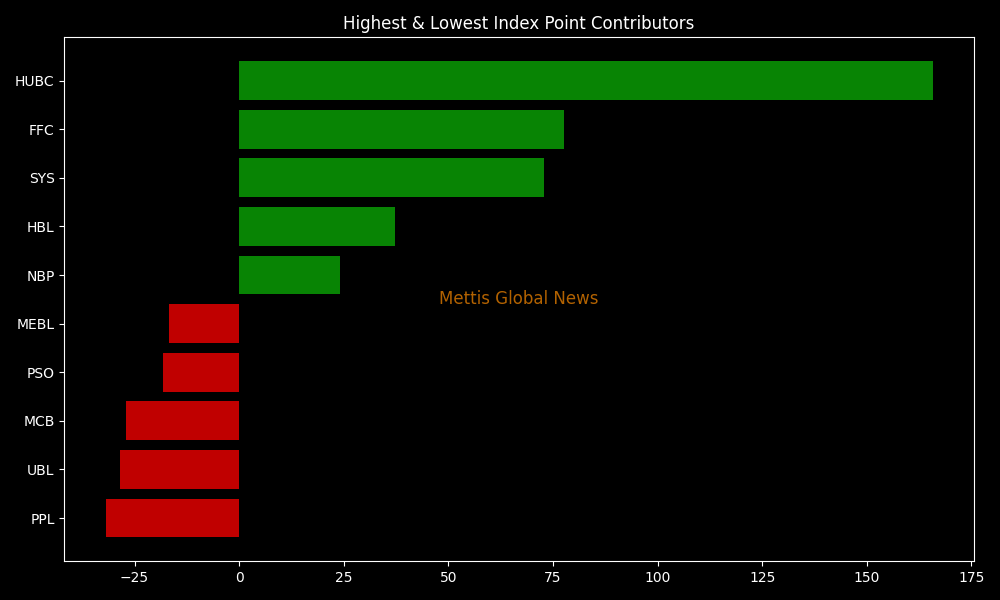Click the UBL axis label
This screenshot has width=1000, height=600.
click(40, 471)
